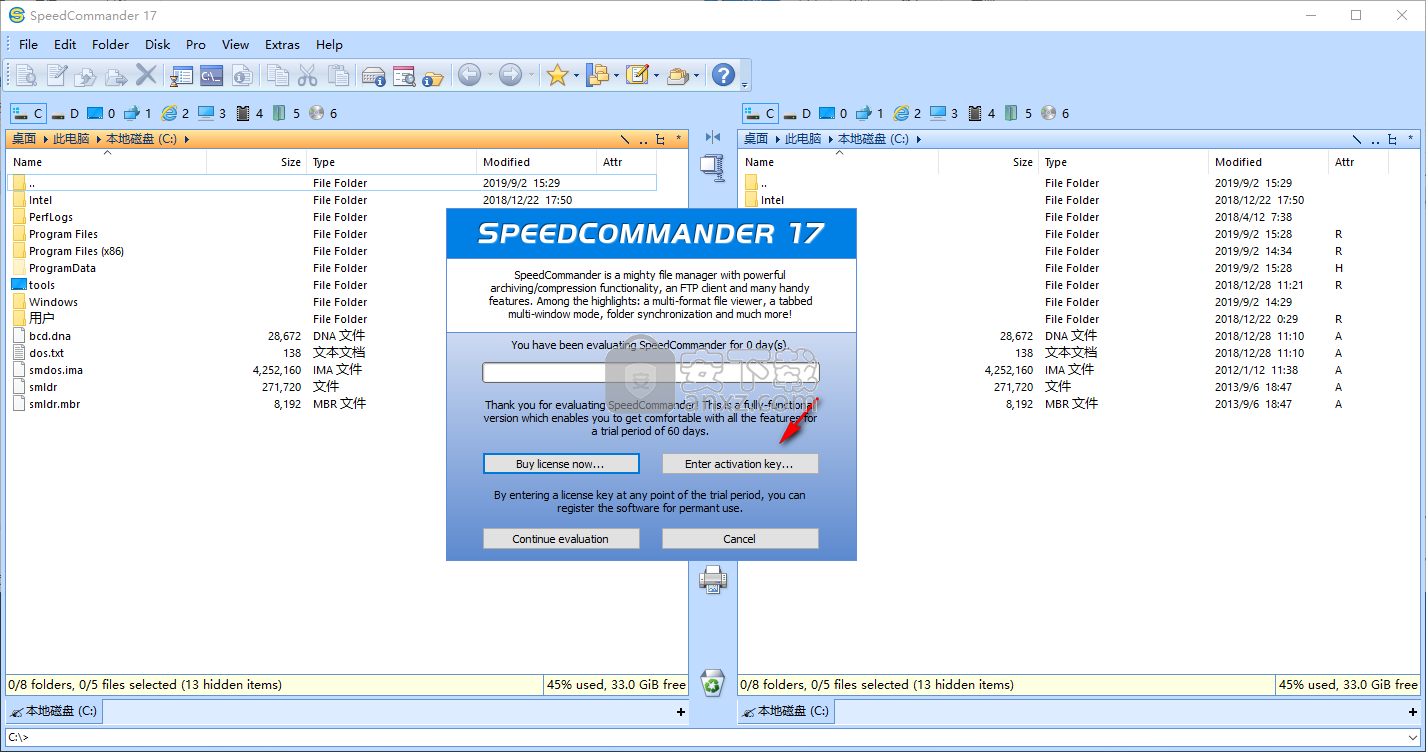Click the file properties info icon
The image size is (1426, 752).
point(241,75)
